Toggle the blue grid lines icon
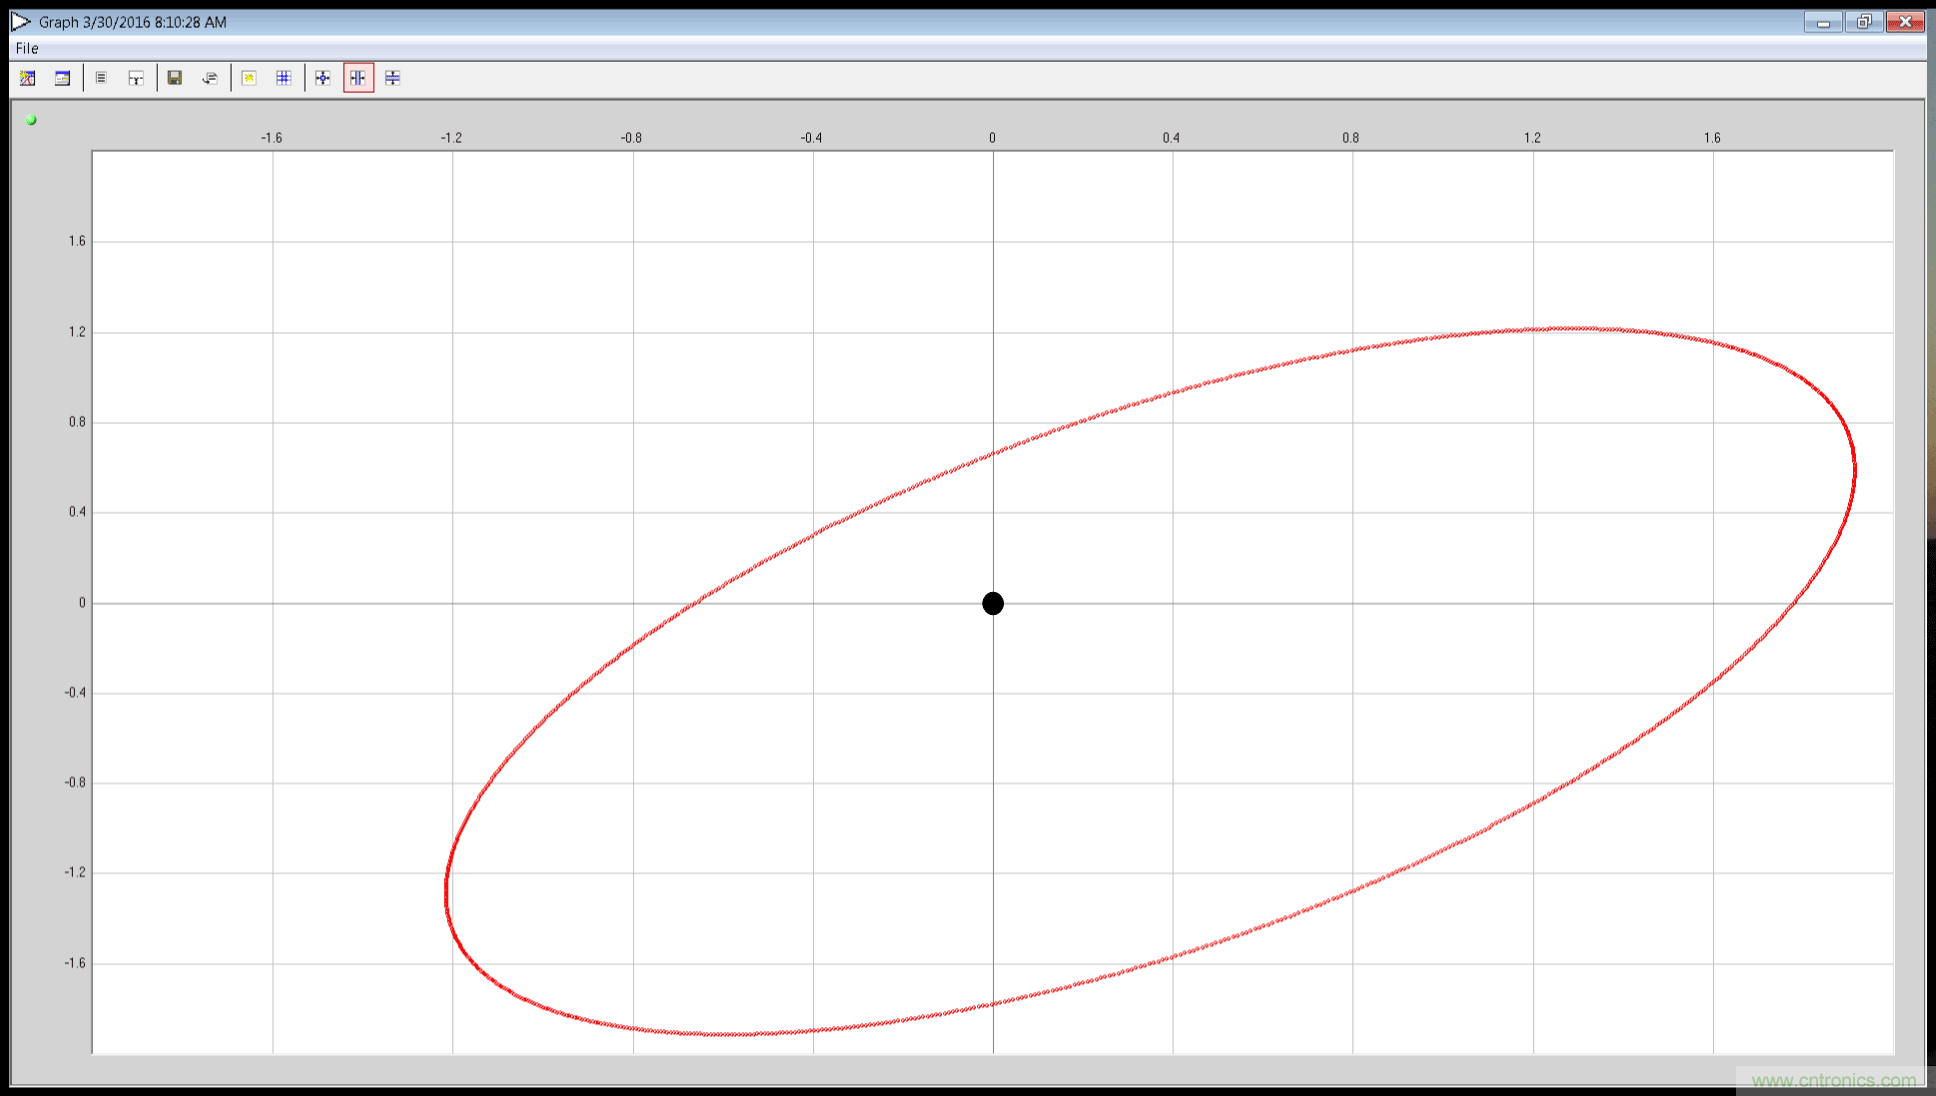 [284, 78]
